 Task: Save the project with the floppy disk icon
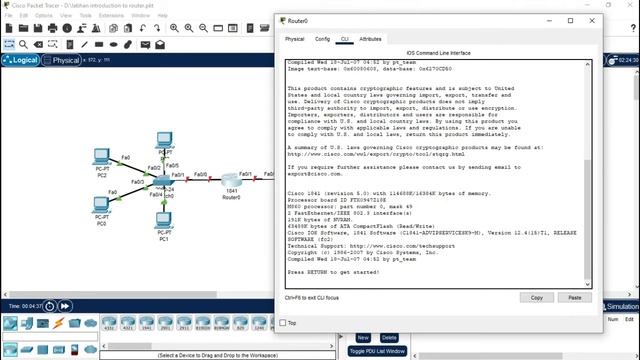point(38,28)
